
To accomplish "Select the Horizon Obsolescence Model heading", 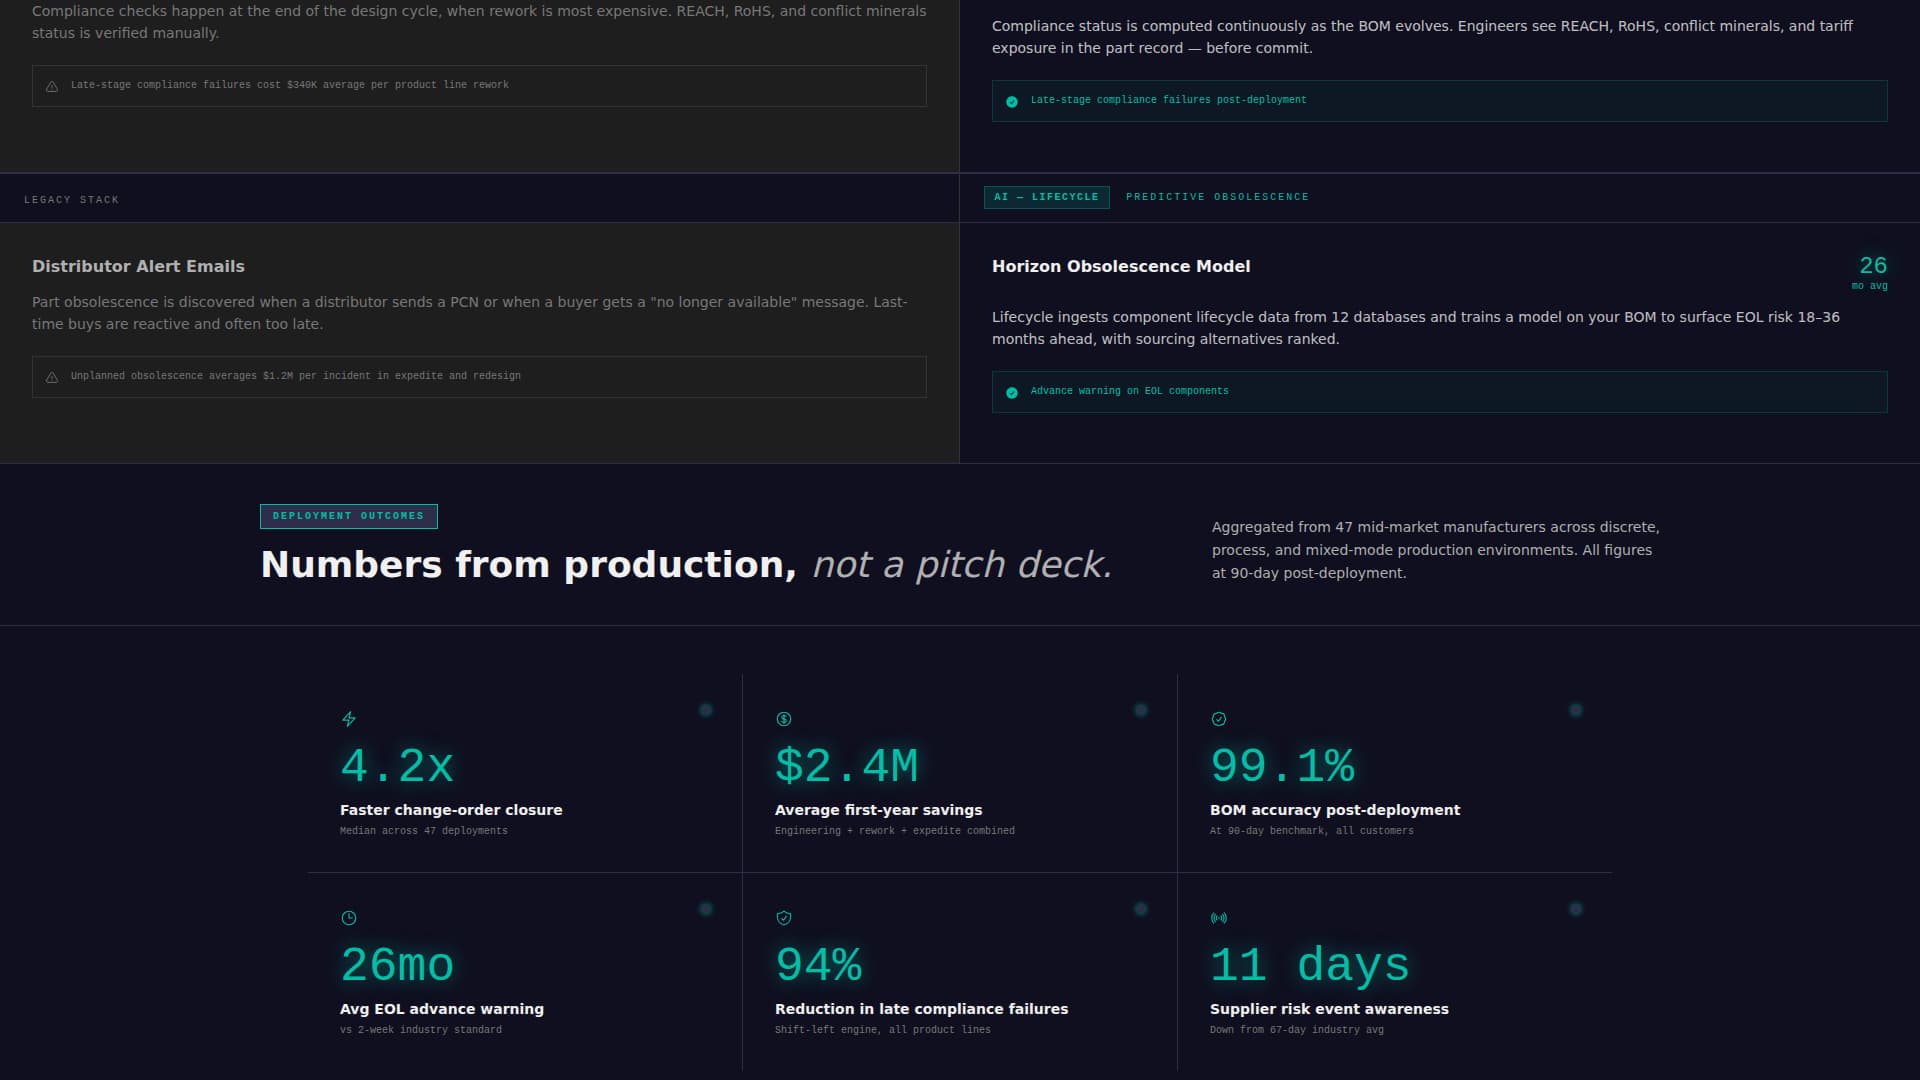I will coord(1121,266).
